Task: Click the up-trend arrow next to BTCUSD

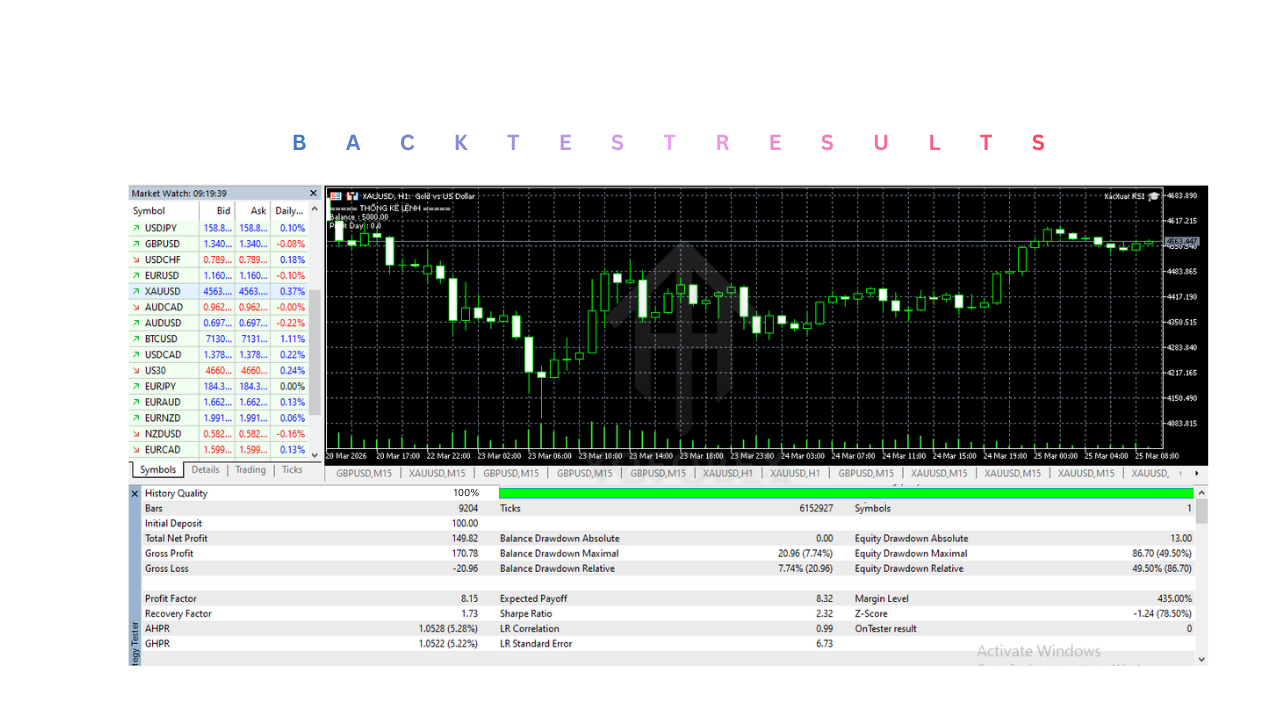Action: tap(137, 338)
